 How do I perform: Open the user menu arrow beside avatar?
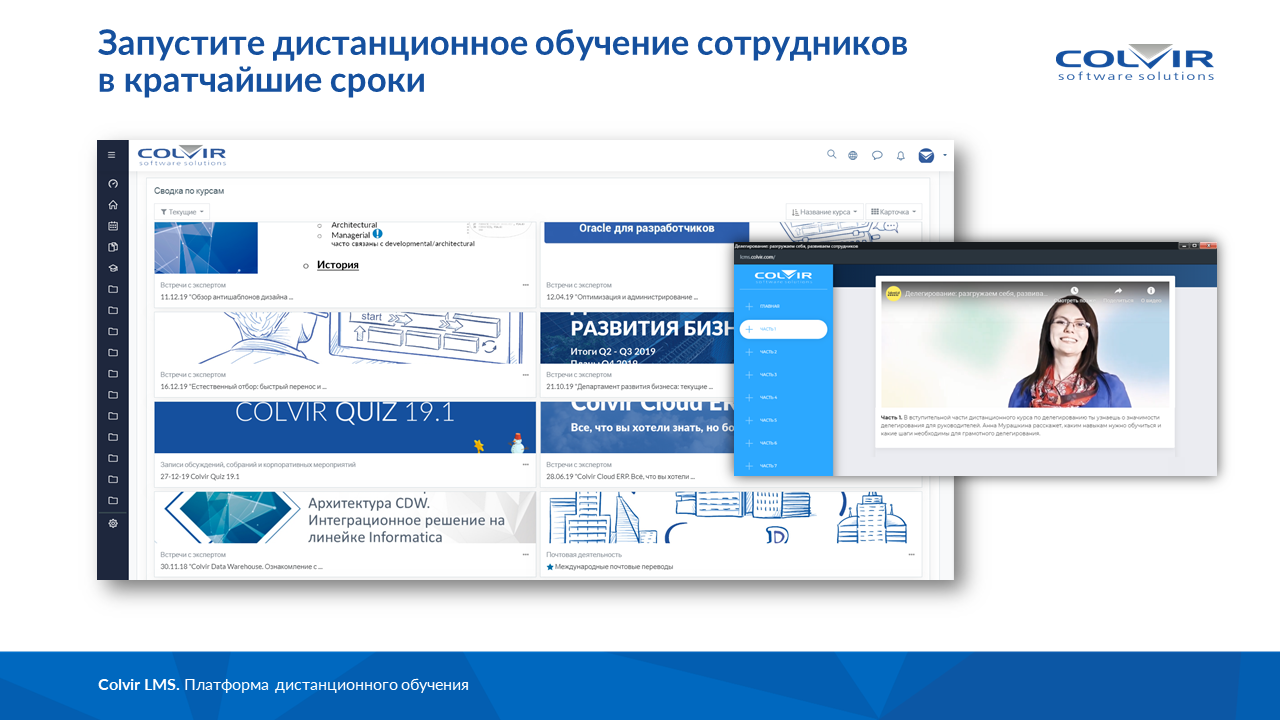click(944, 155)
